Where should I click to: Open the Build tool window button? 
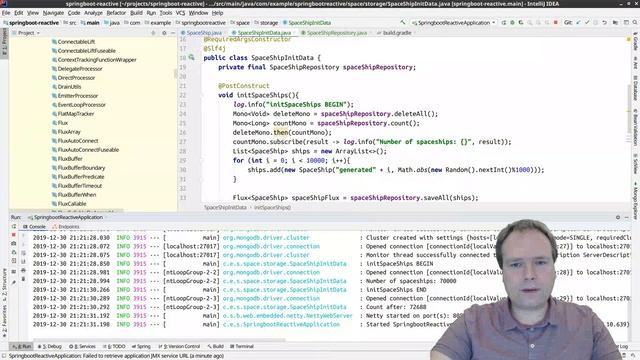pyautogui.click(x=215, y=347)
